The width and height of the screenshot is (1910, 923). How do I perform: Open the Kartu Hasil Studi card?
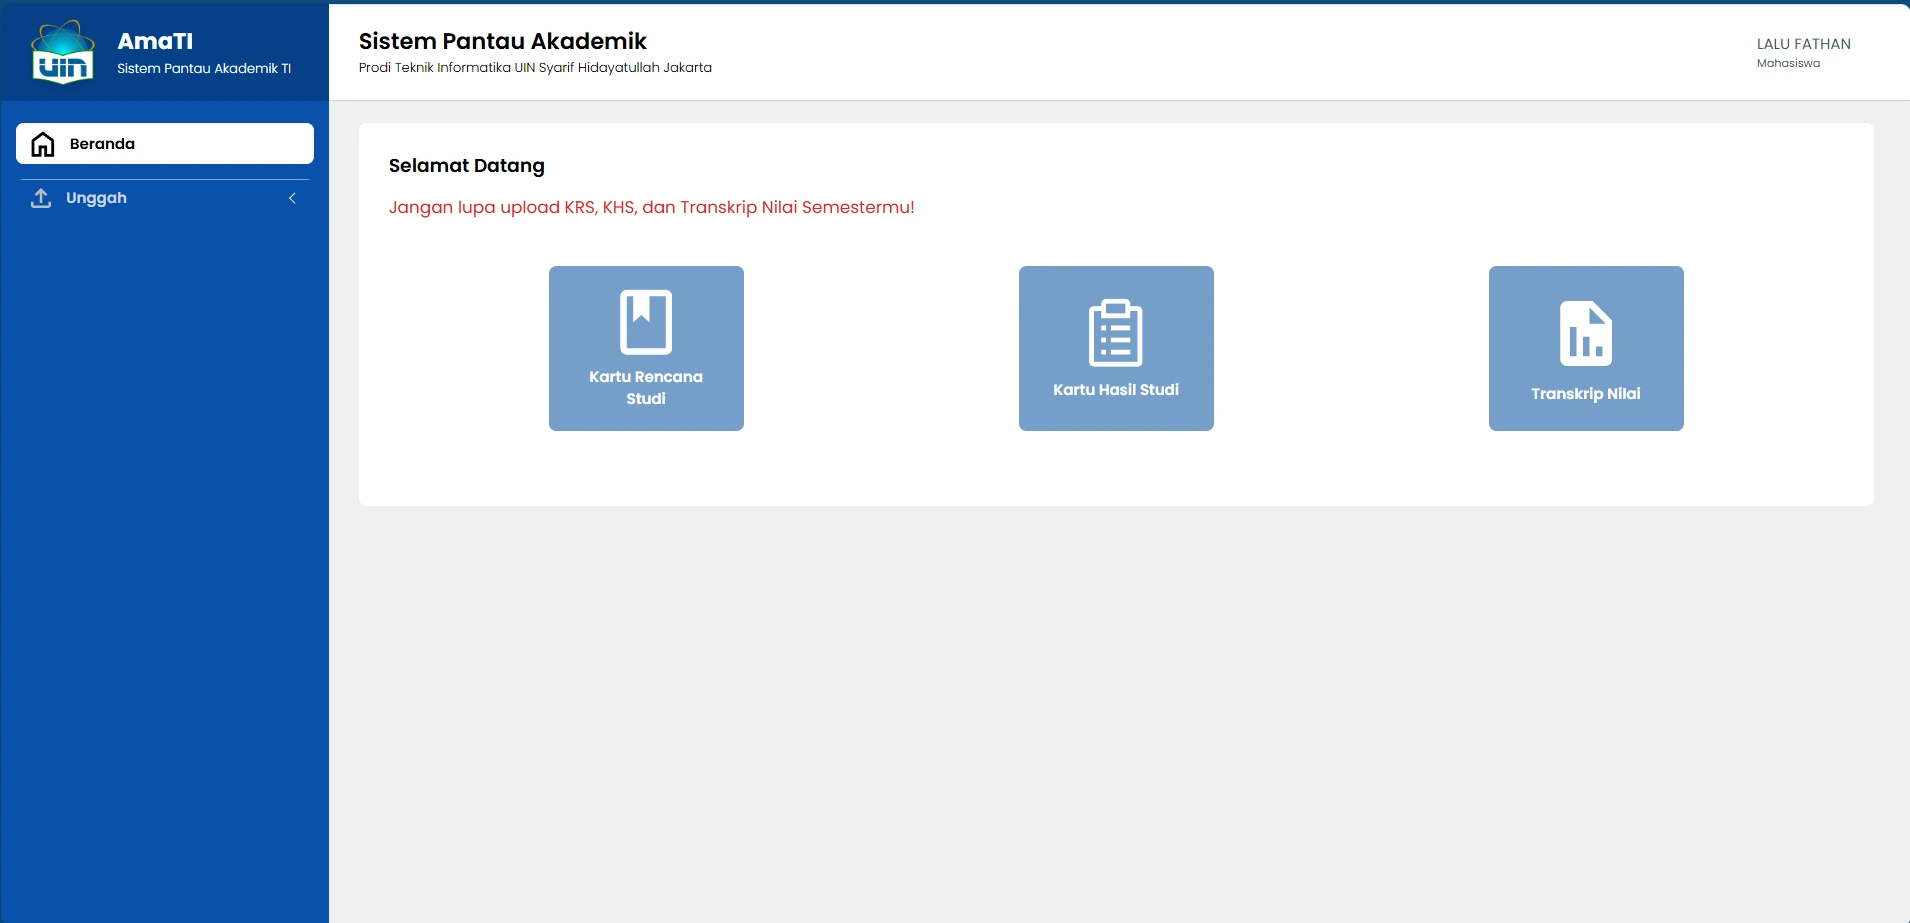[1116, 348]
